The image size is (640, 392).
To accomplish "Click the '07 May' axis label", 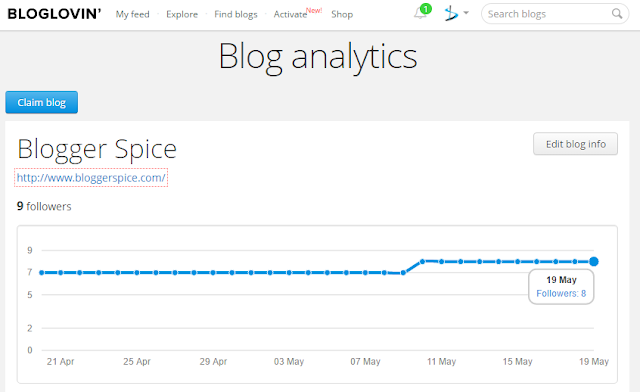I will [365, 361].
